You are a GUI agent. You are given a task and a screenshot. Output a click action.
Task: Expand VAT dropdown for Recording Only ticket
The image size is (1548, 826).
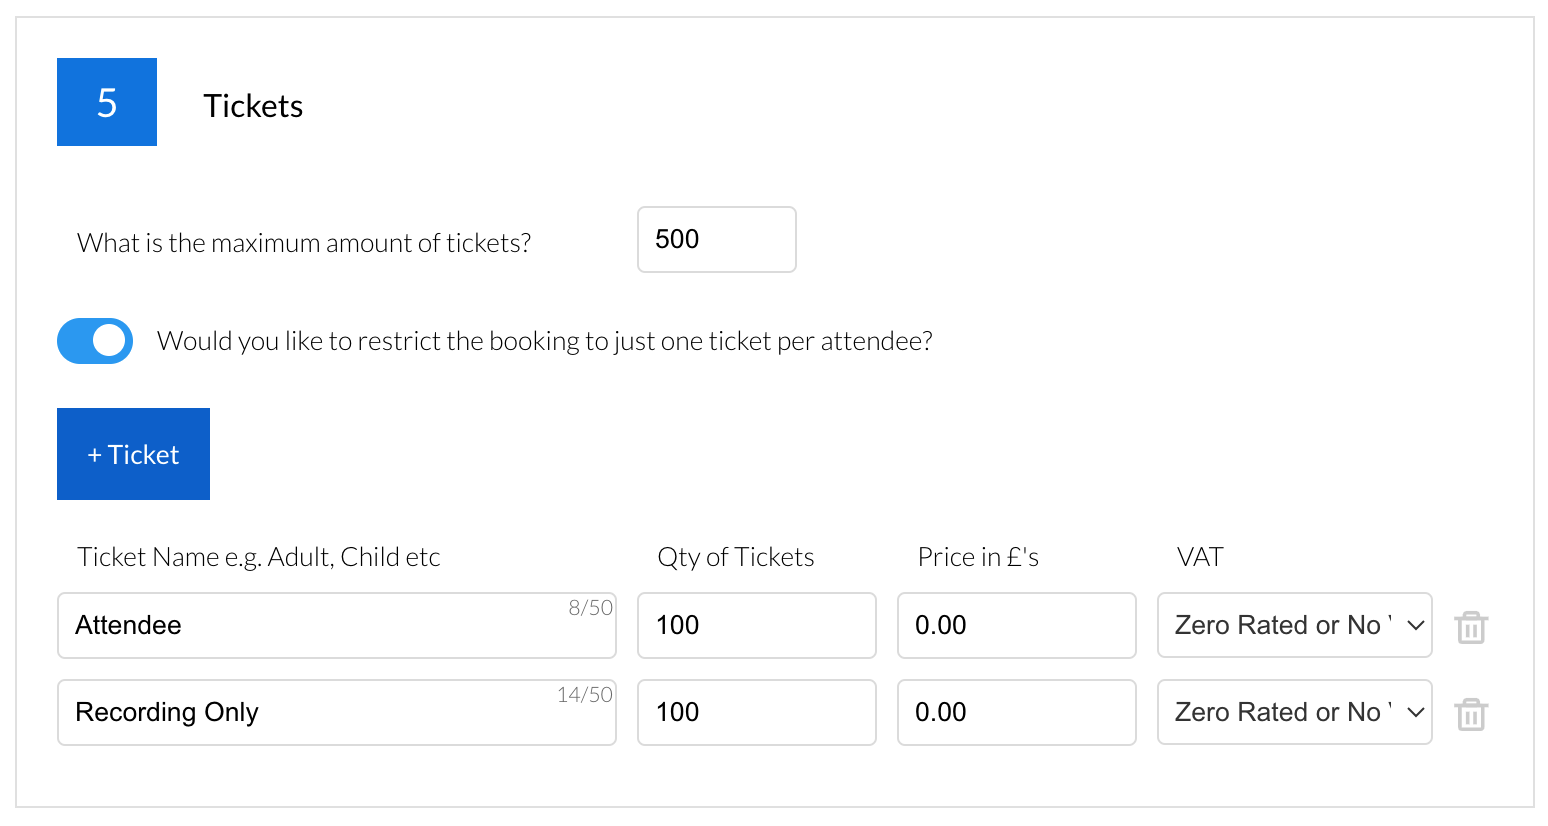point(1294,713)
